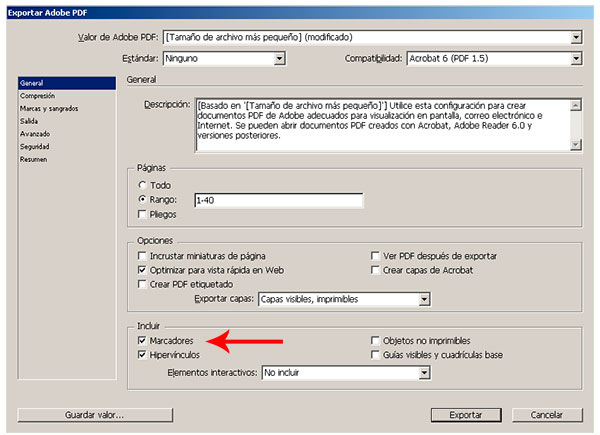This screenshot has height=435, width=600.
Task: Enable the Pliegos checkbox
Action: coord(142,214)
